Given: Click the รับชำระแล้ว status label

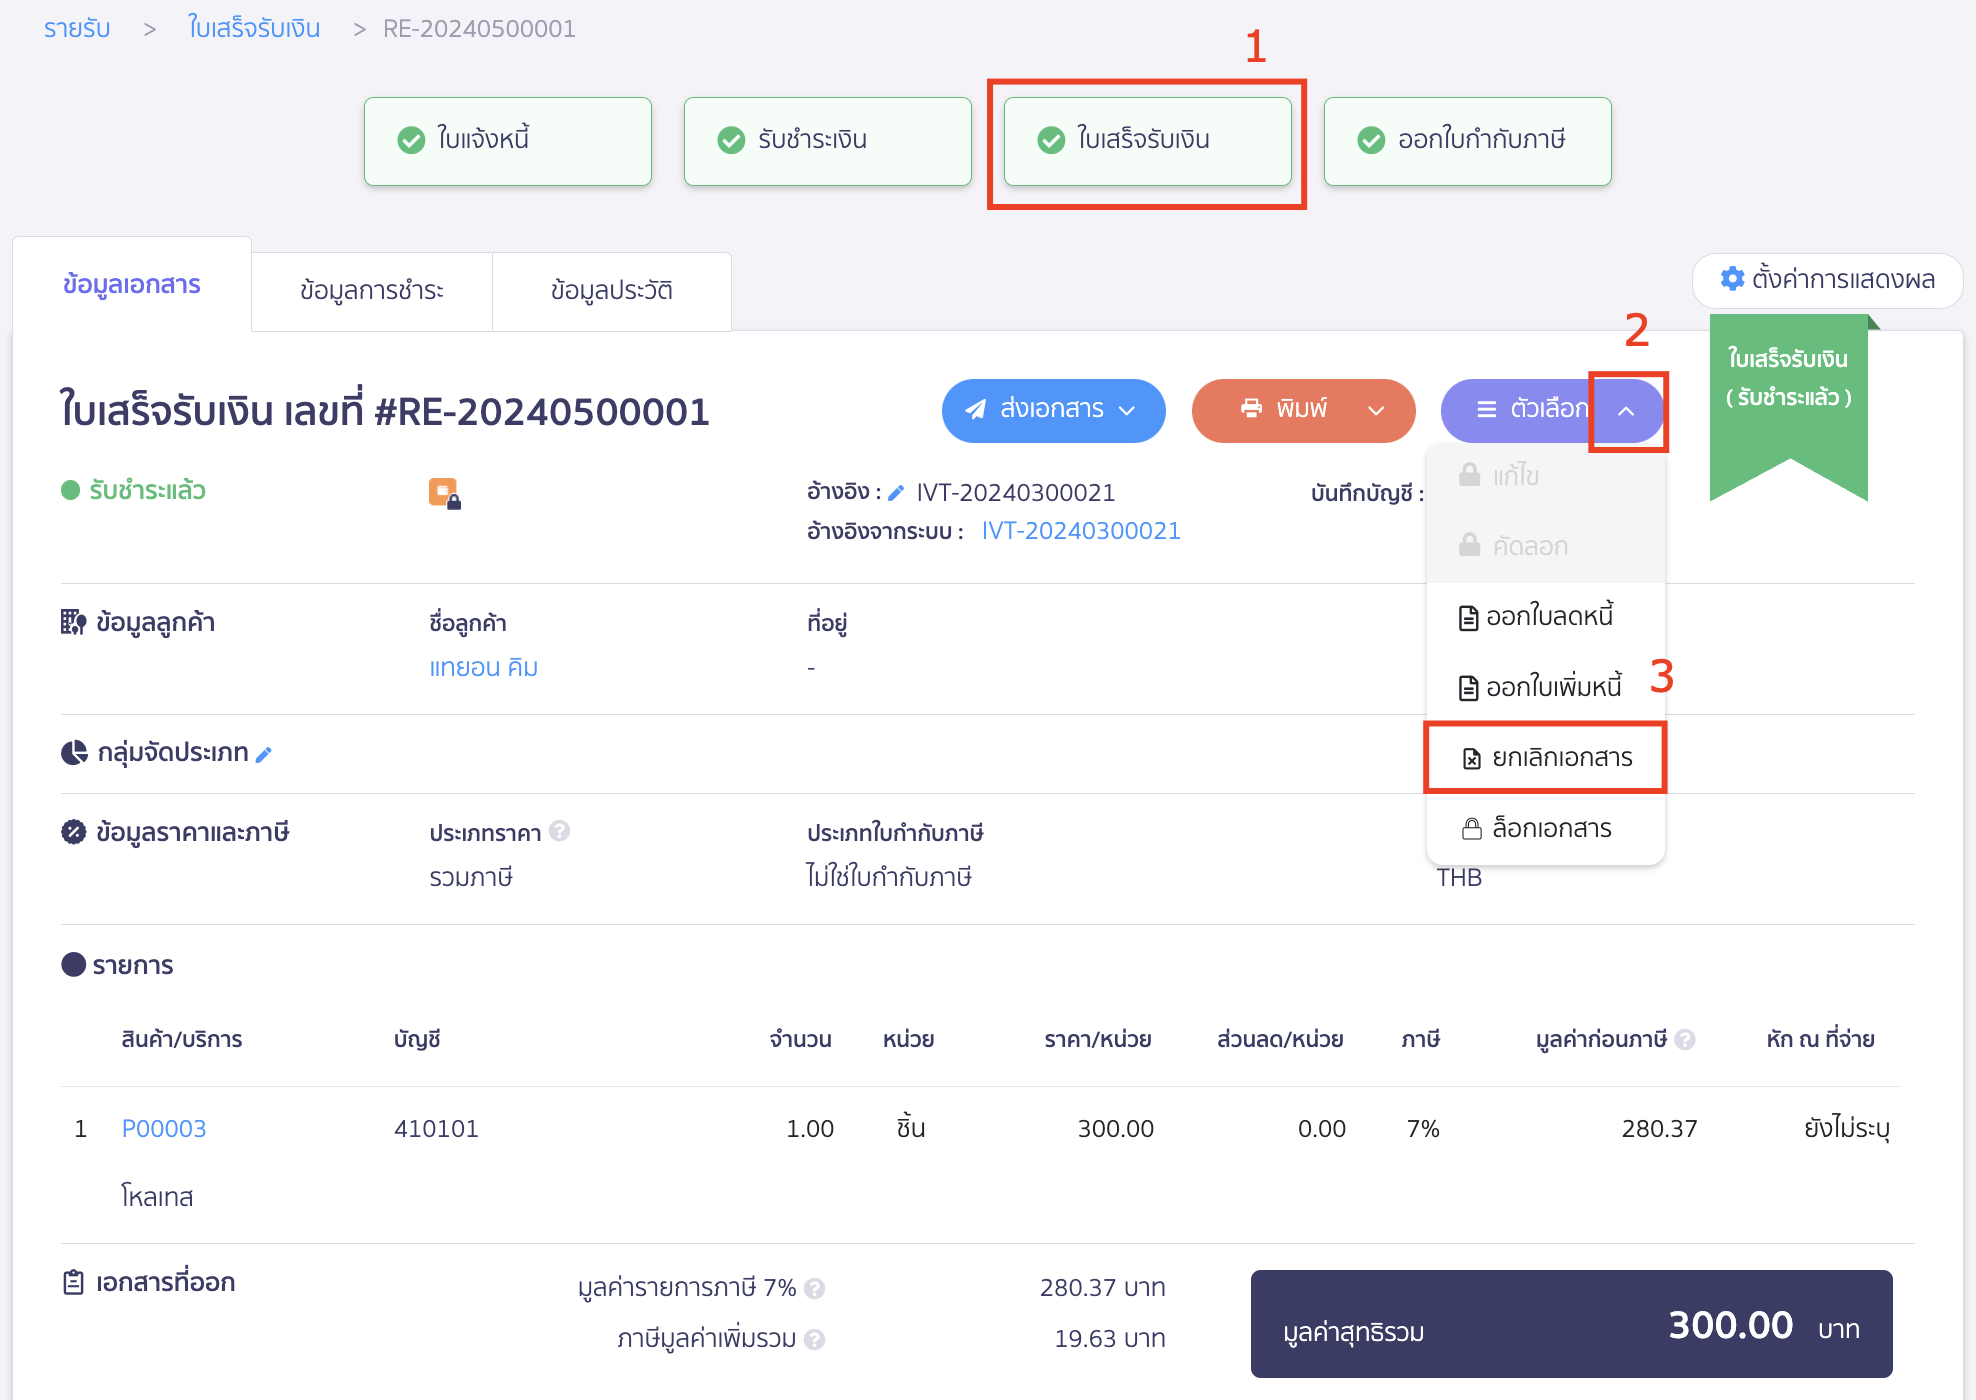Looking at the screenshot, I should [147, 490].
